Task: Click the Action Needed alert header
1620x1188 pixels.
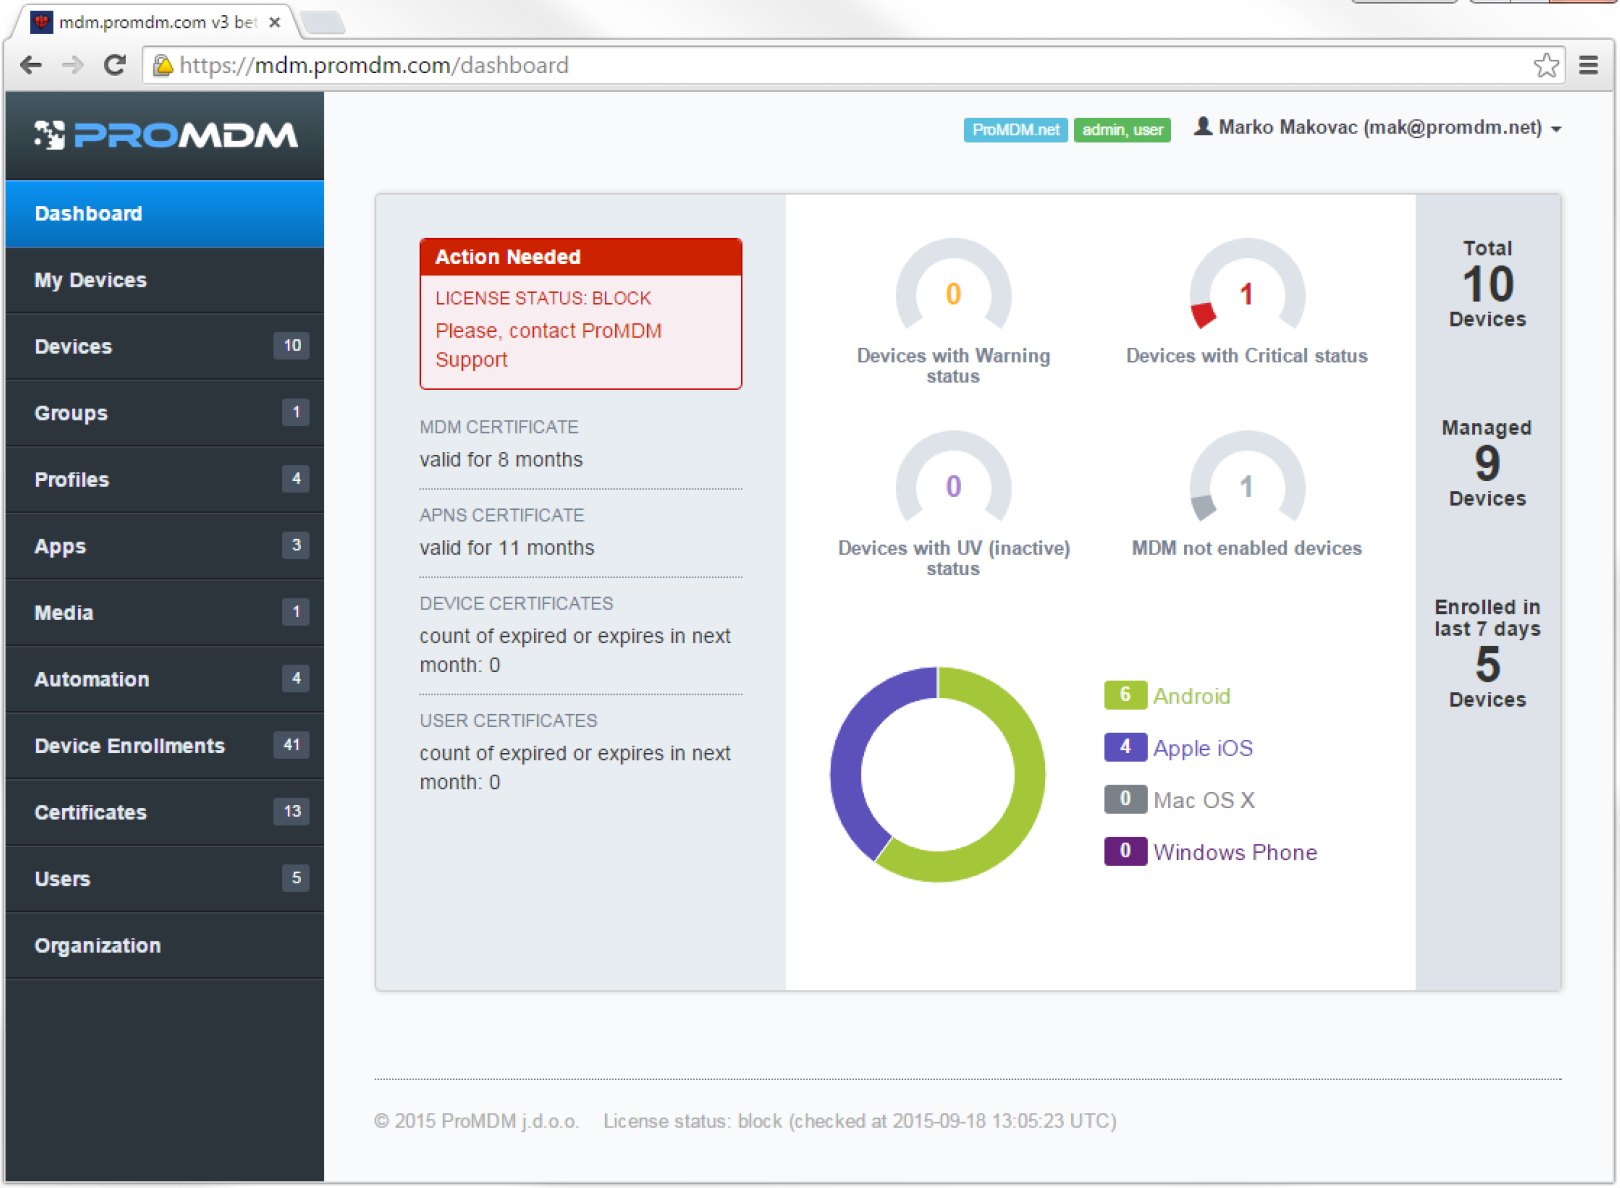Action: pyautogui.click(x=581, y=257)
